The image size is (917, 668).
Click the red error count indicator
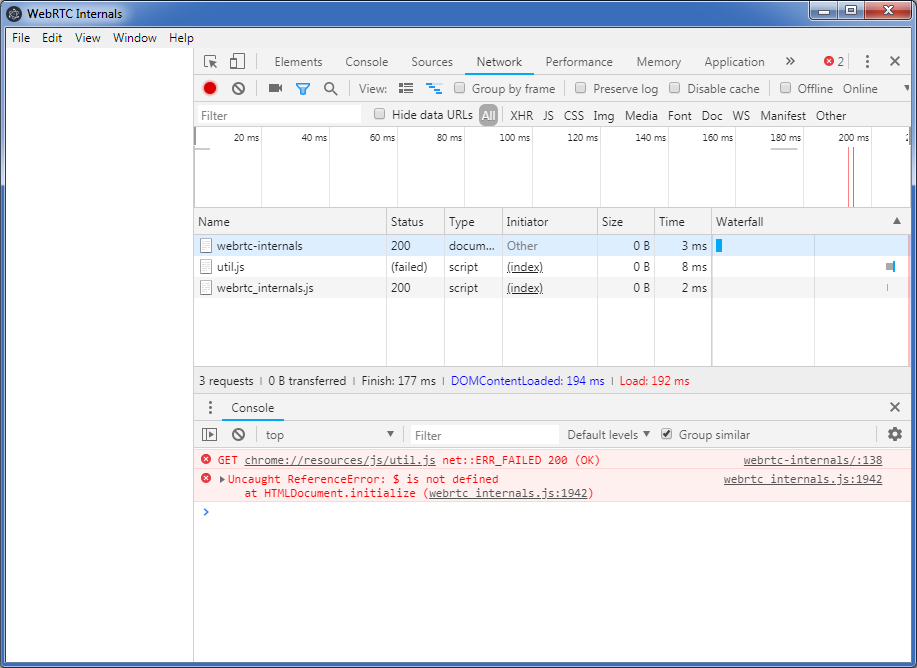[x=834, y=61]
